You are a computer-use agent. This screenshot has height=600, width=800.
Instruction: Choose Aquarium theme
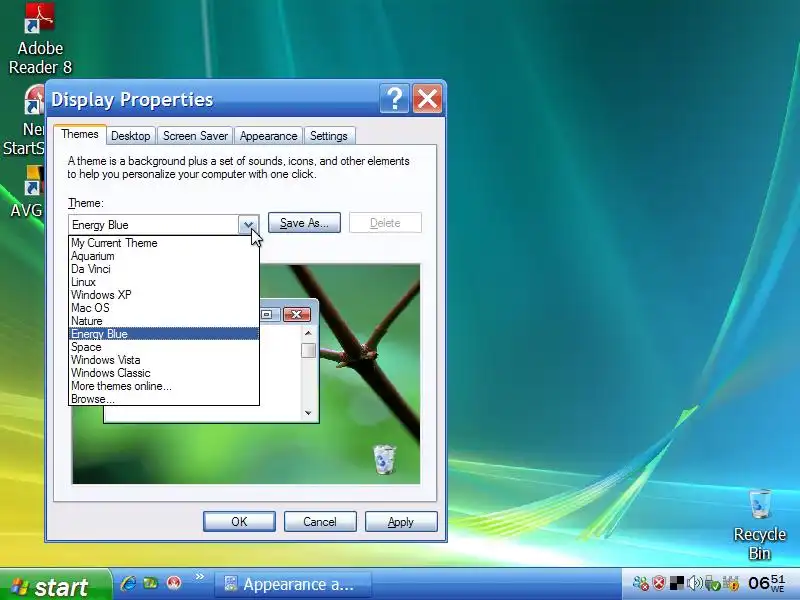point(164,256)
